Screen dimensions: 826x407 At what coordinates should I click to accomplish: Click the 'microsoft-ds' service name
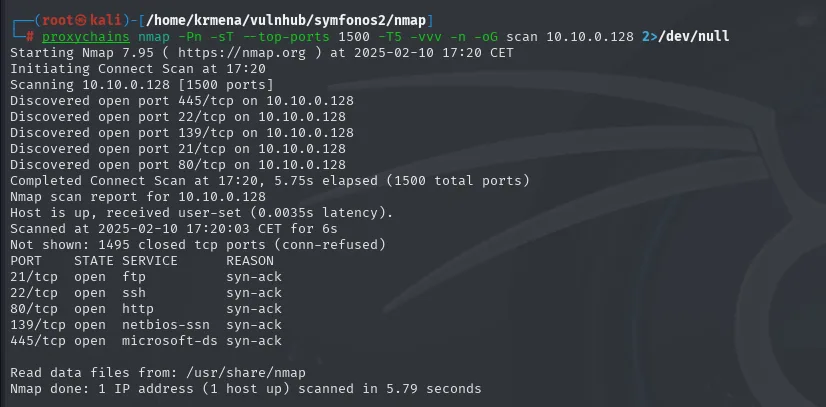click(x=170, y=341)
